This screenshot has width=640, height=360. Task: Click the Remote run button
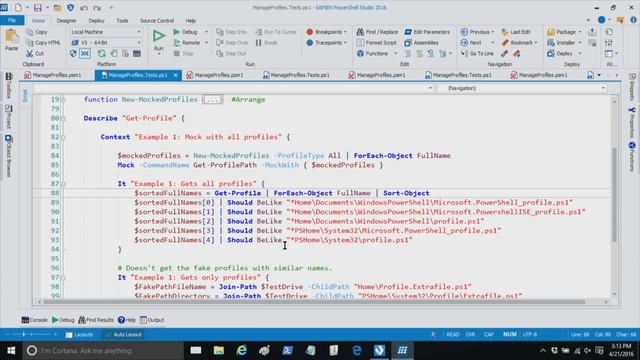(187, 42)
